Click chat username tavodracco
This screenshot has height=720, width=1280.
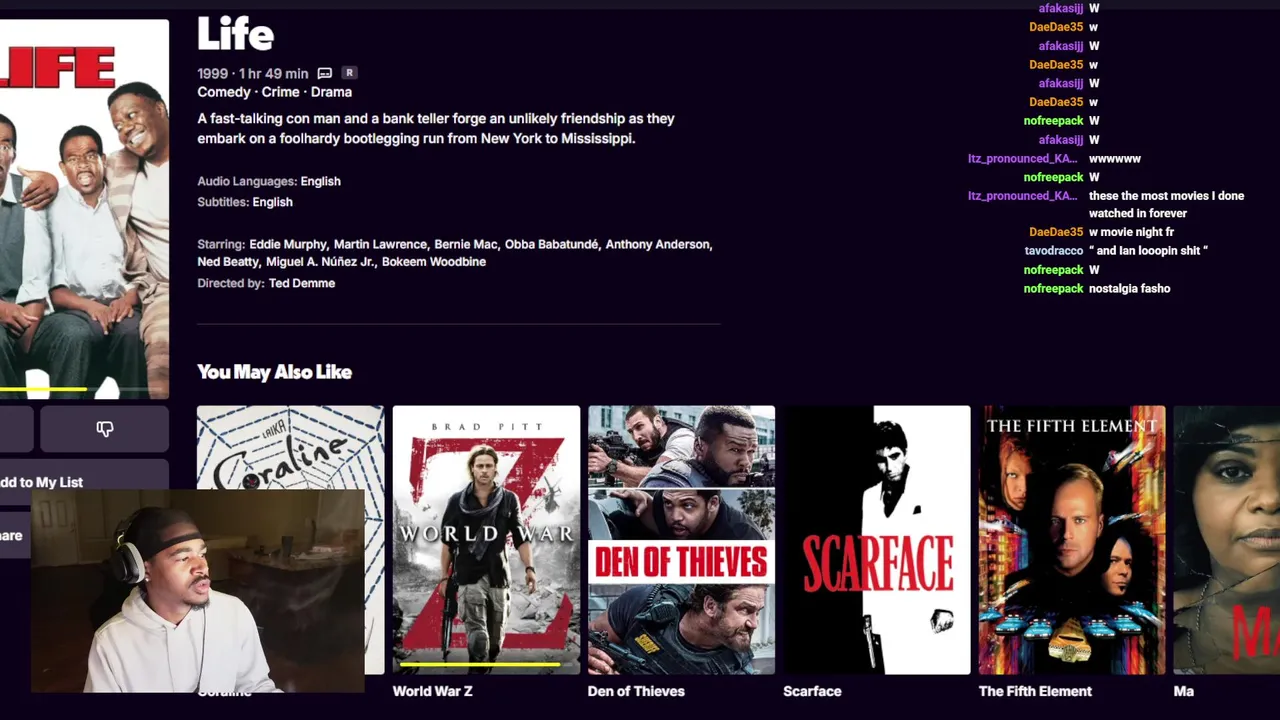(x=1054, y=251)
